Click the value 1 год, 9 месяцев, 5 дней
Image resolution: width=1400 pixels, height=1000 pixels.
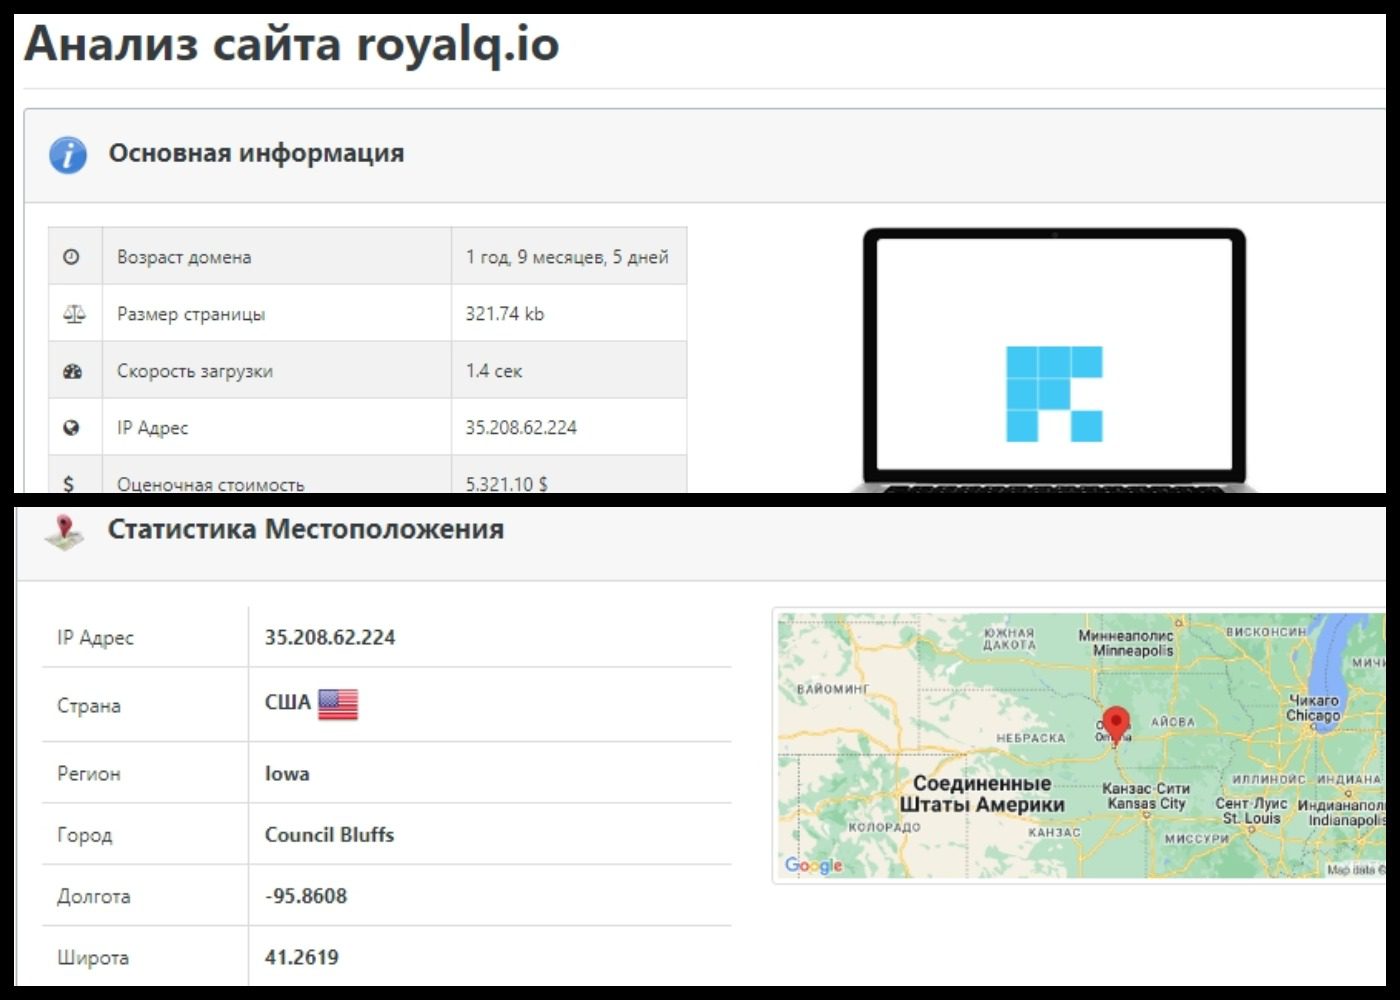pos(567,257)
